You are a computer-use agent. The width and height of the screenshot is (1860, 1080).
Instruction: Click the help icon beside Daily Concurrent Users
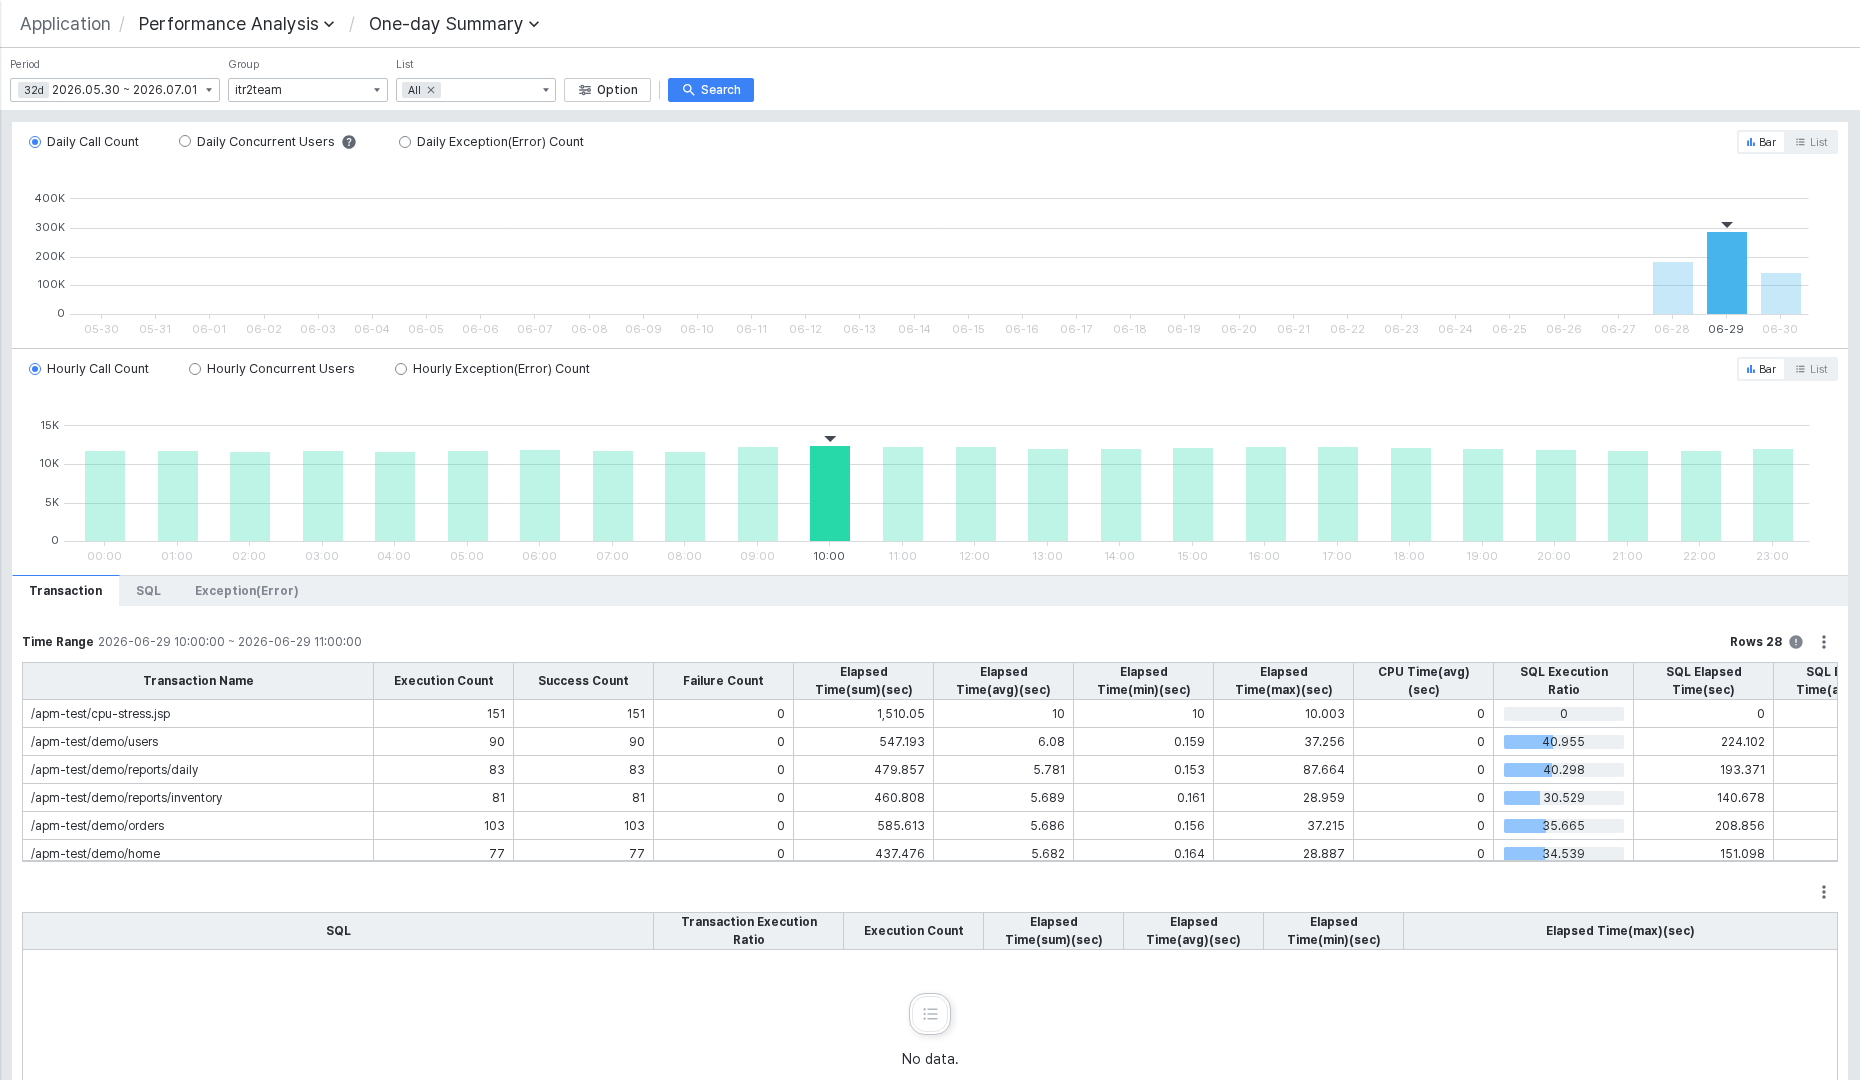[x=349, y=142]
